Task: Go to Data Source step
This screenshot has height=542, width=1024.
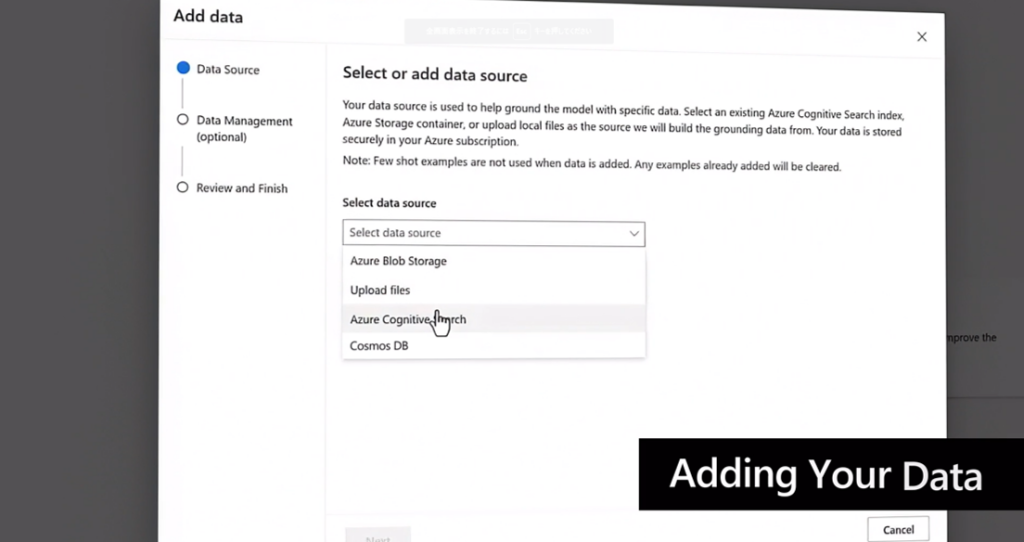Action: click(218, 69)
